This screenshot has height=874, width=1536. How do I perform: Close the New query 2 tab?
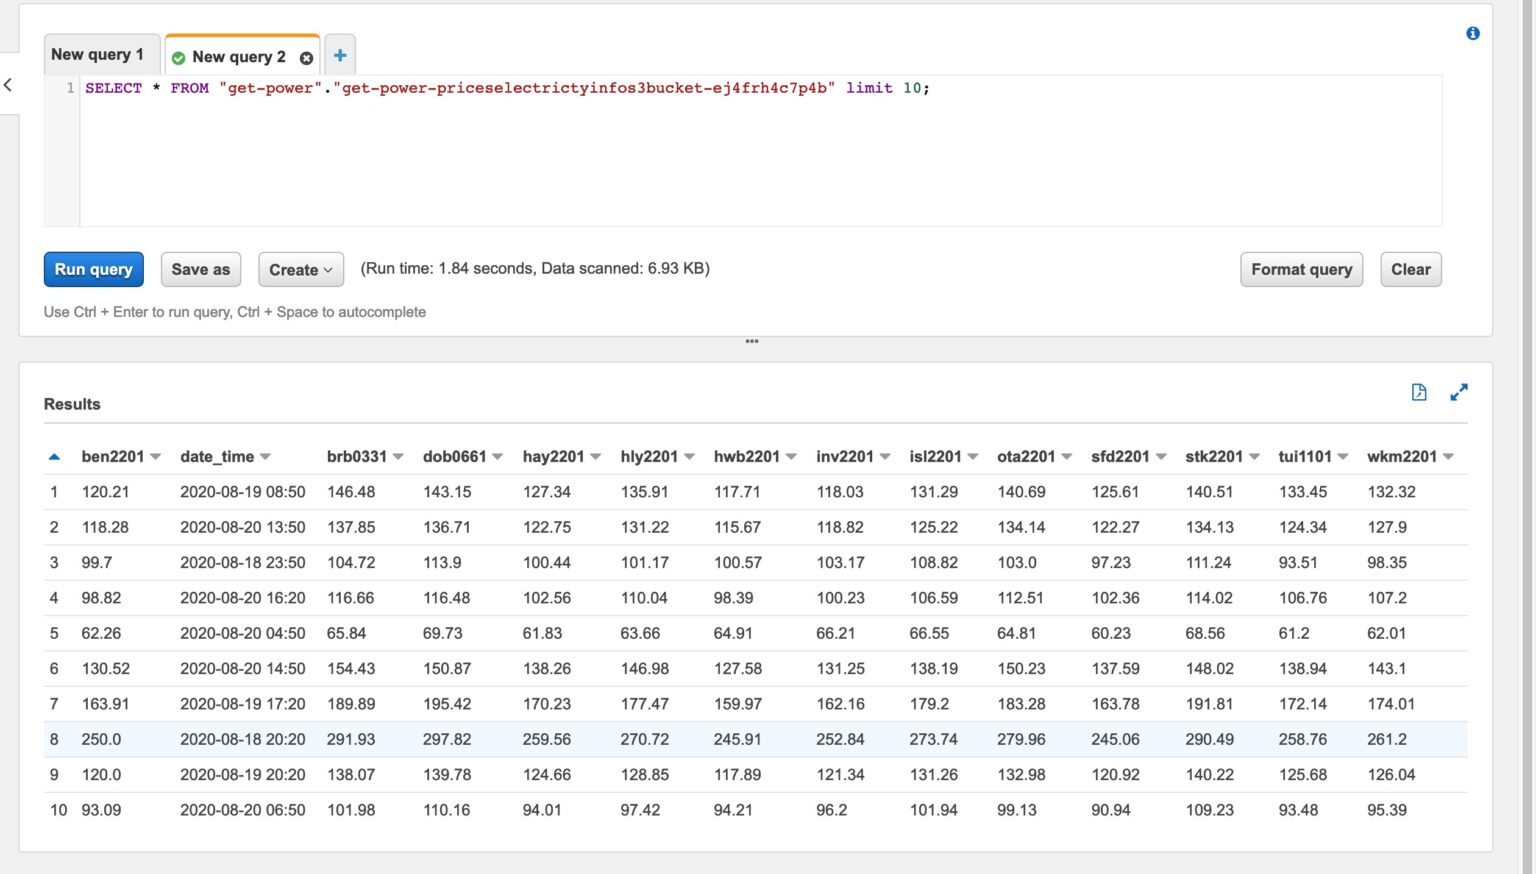(x=306, y=58)
